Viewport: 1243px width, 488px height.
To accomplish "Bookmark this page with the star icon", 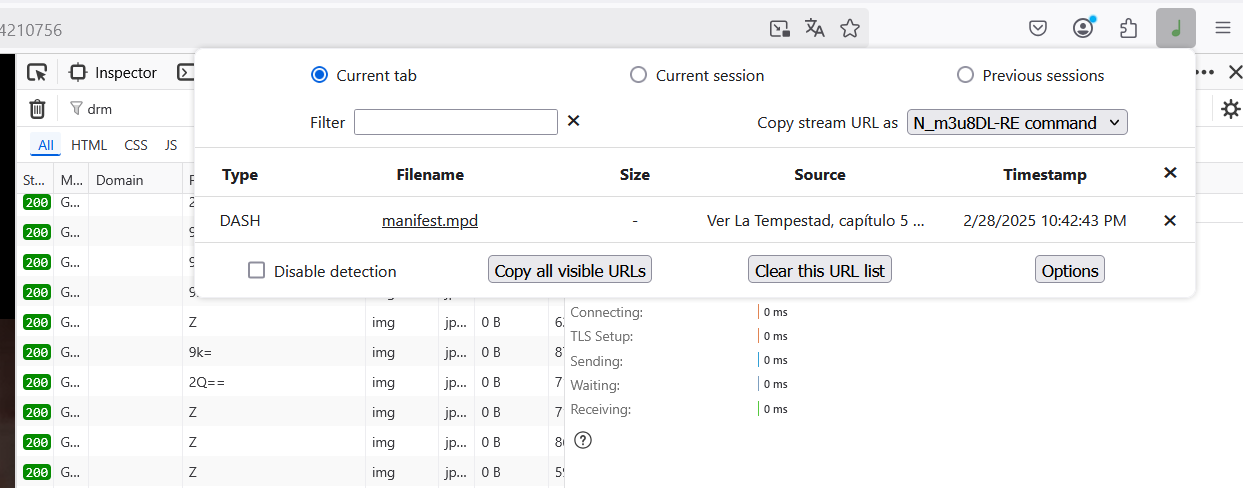I will (850, 28).
